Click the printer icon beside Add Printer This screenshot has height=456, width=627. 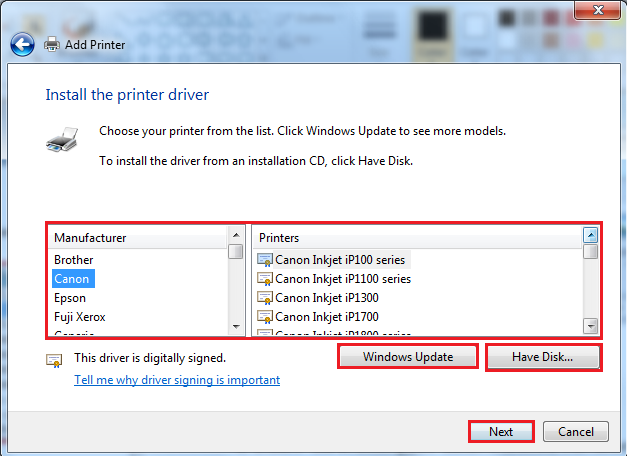click(x=52, y=44)
